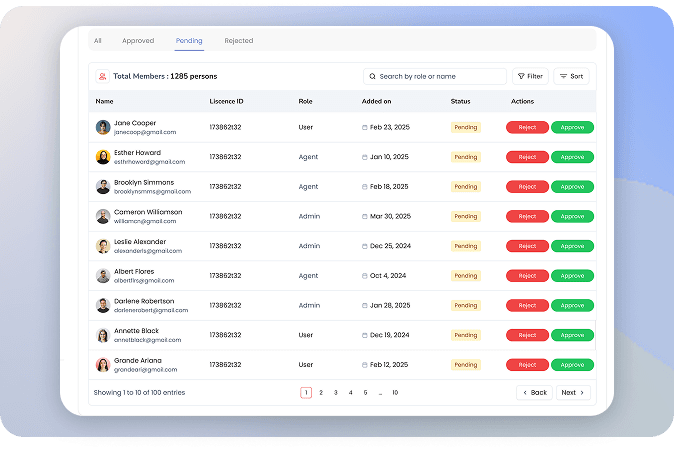Click Pending status badge for Grande Ariana
The height and width of the screenshot is (450, 674).
point(466,364)
